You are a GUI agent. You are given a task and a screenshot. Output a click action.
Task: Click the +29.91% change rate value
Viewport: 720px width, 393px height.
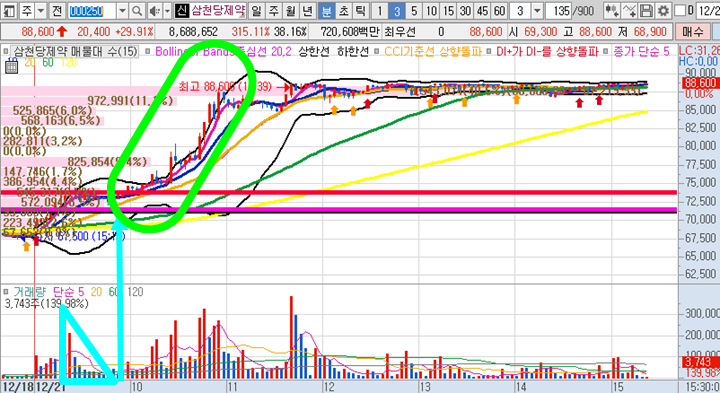[x=134, y=32]
